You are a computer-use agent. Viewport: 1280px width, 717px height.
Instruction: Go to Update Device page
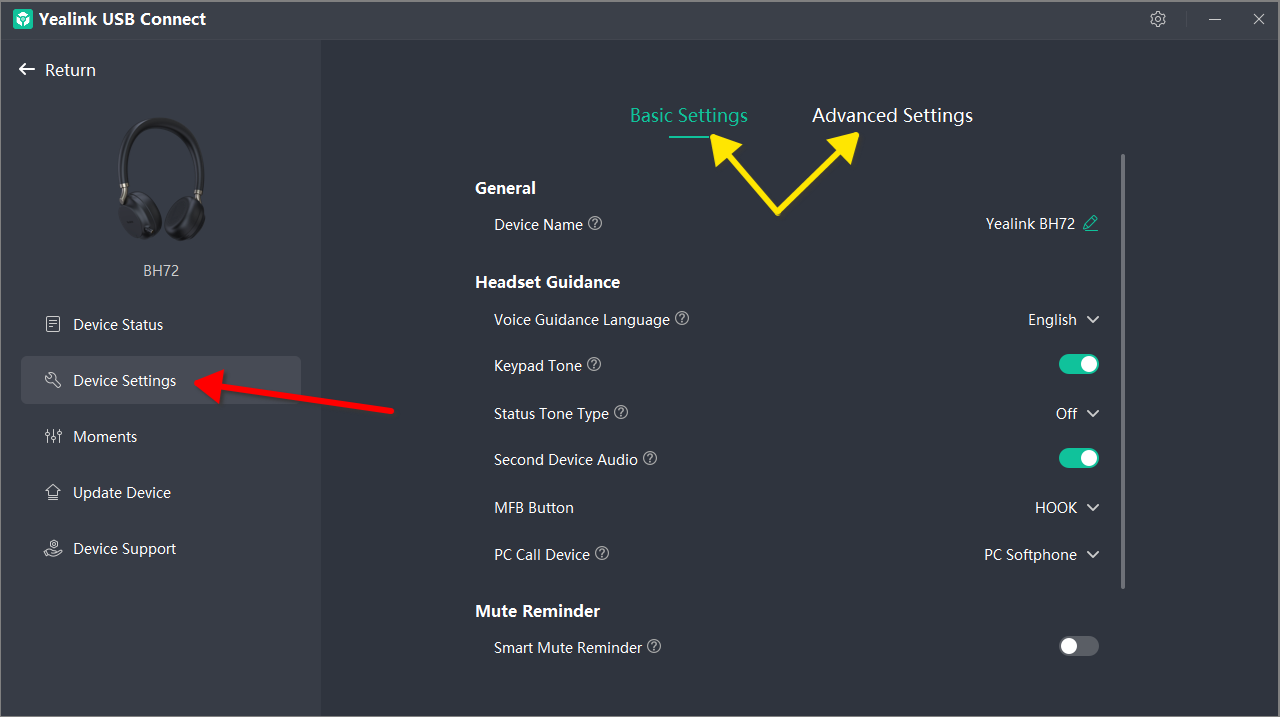(121, 493)
